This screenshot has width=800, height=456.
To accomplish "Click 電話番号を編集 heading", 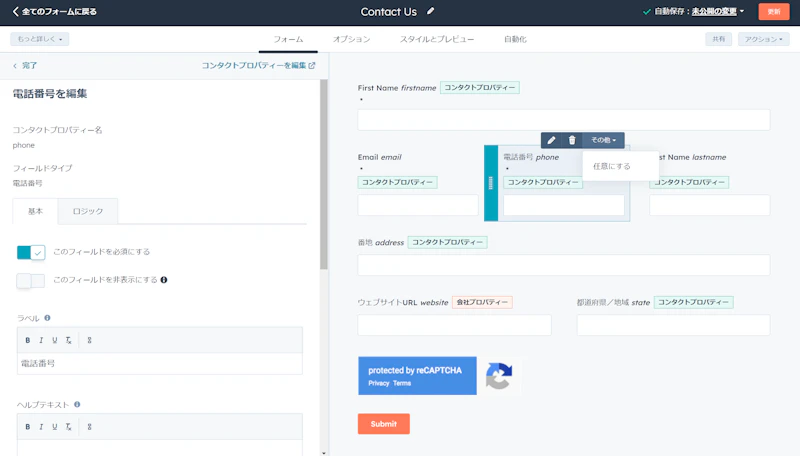I will pos(50,94).
